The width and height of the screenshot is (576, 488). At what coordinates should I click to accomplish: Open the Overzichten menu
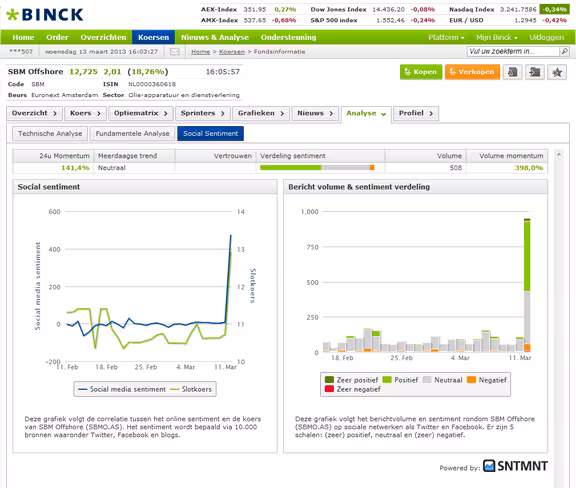(x=103, y=37)
